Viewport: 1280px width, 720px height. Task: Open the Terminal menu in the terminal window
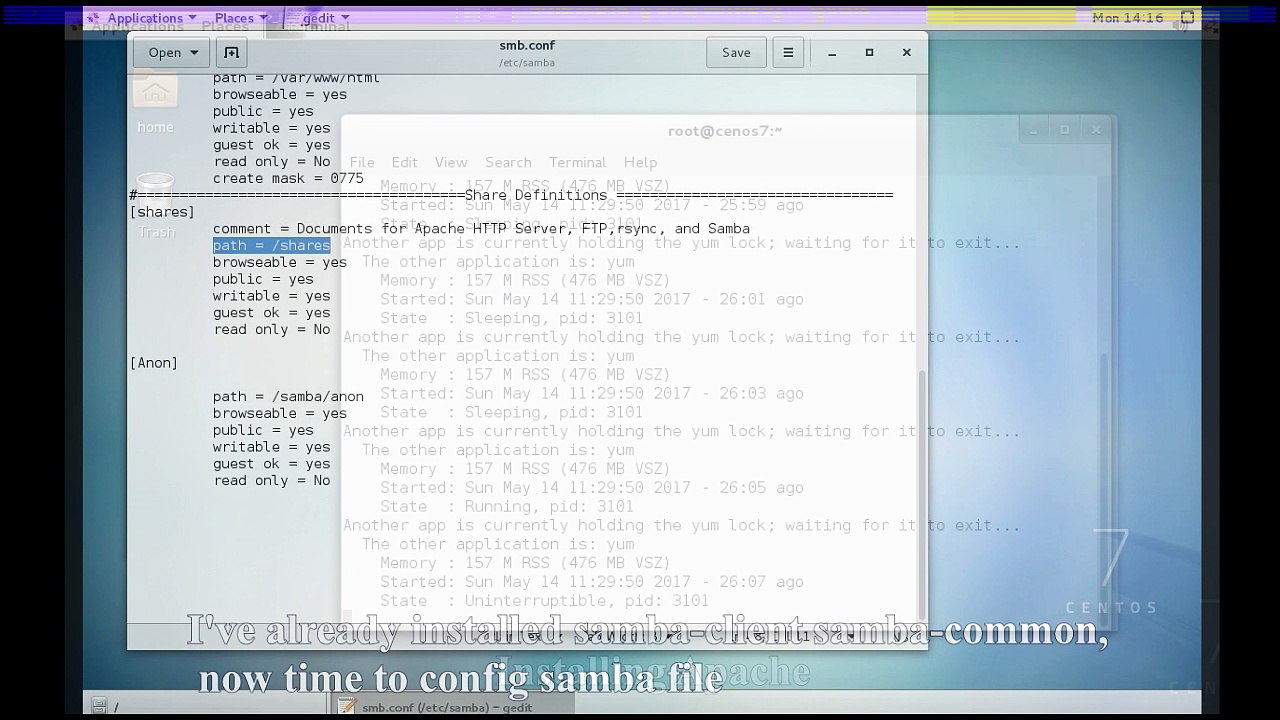tap(578, 162)
